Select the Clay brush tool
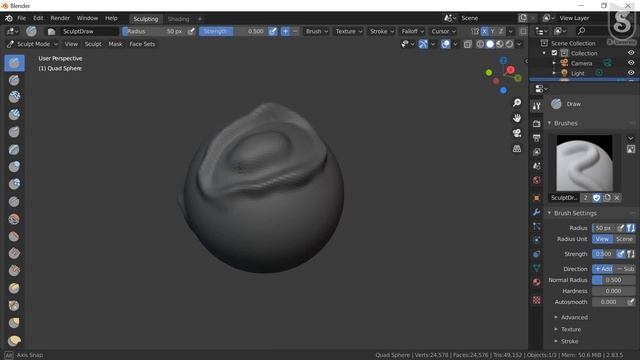Screen dimensions: 640x360 click(x=14, y=97)
